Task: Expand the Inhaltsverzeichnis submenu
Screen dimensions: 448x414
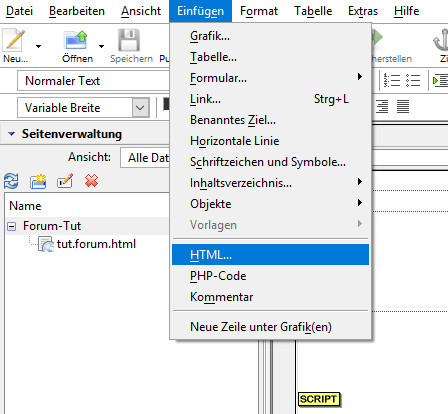Action: click(x=270, y=183)
